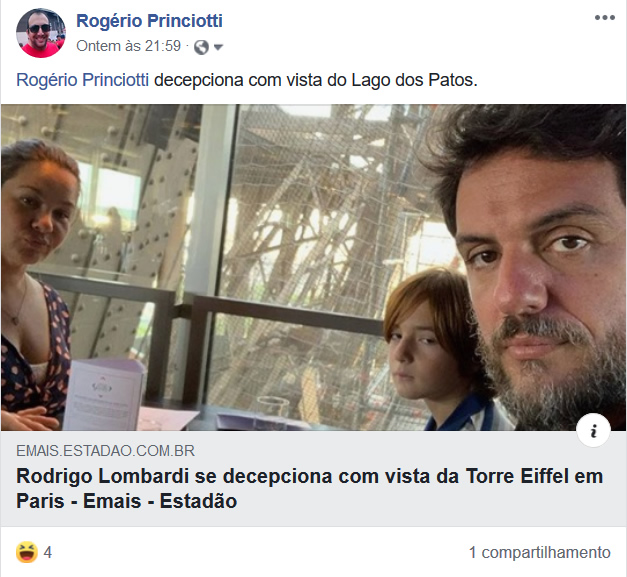
Task: Click tagged Rogério Princiotti in post text
Action: [82, 80]
